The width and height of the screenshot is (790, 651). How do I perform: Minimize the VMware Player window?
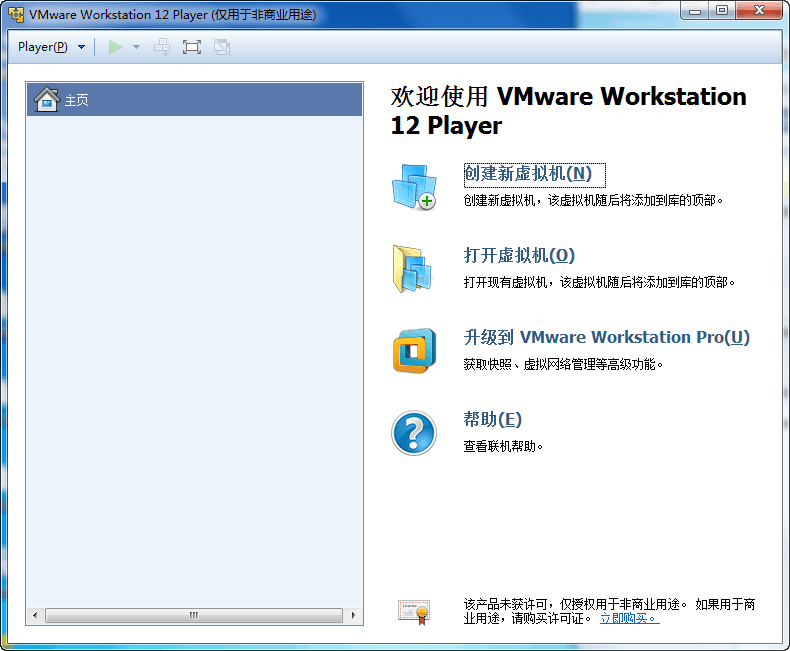[695, 11]
